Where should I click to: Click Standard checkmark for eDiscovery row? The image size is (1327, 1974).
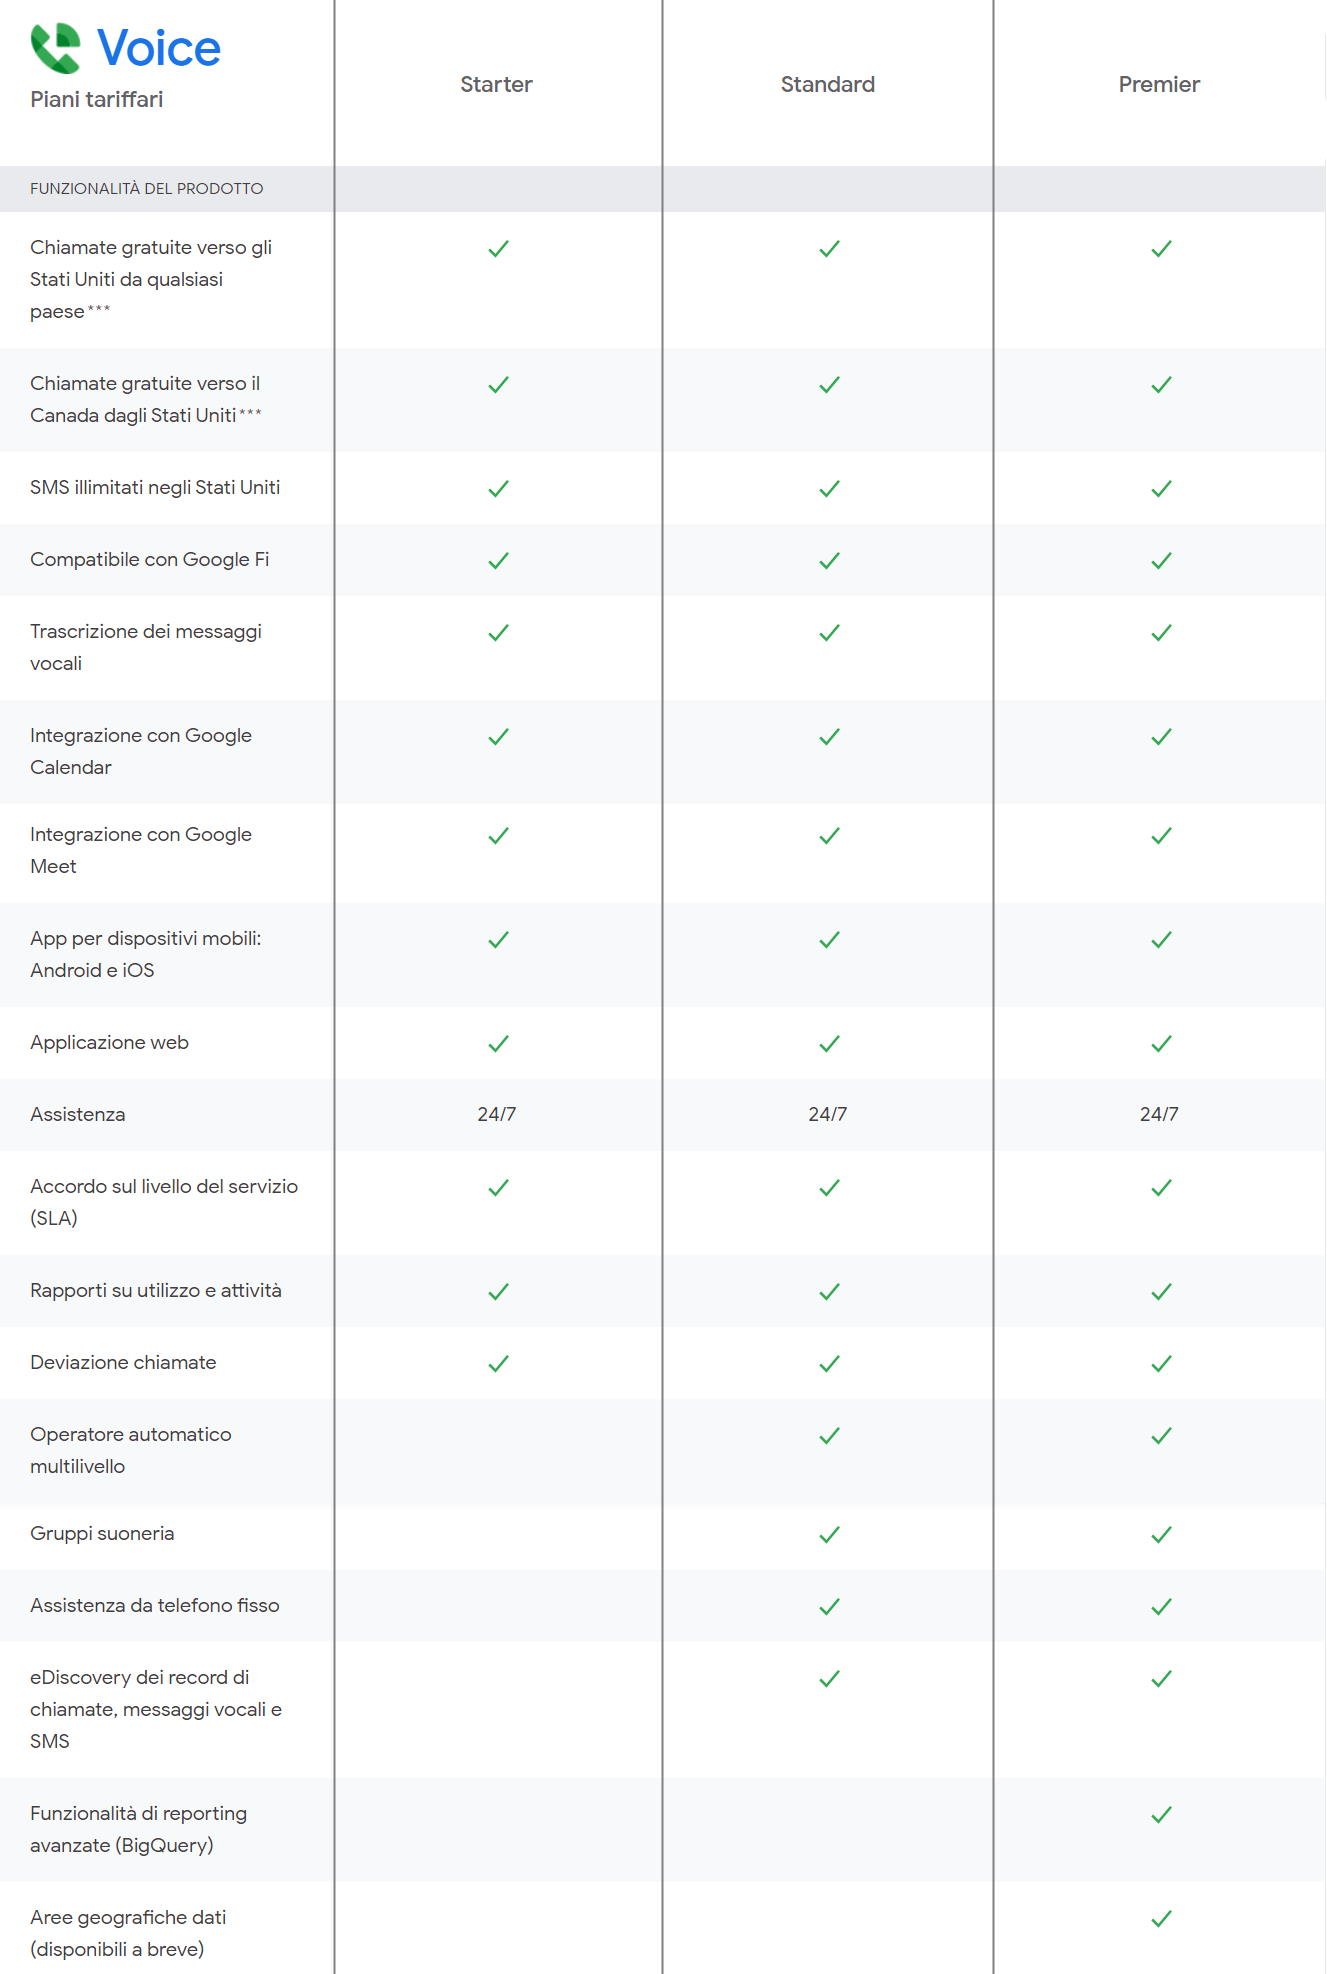click(829, 1679)
